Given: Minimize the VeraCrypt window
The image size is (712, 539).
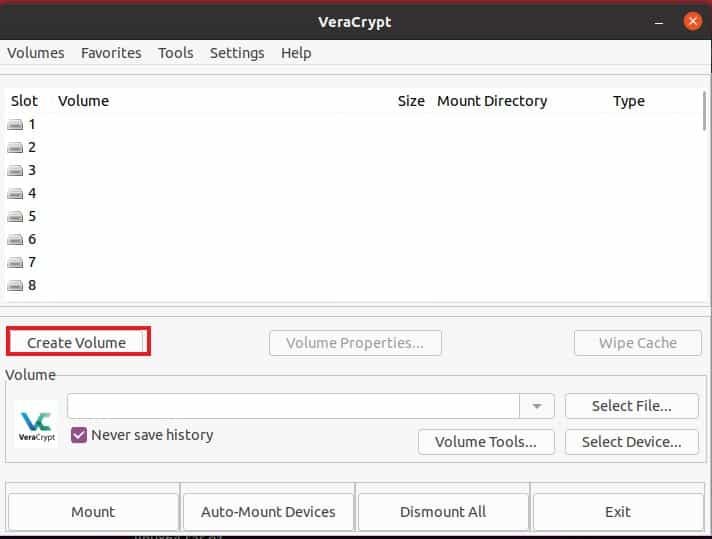Looking at the screenshot, I should [x=659, y=22].
